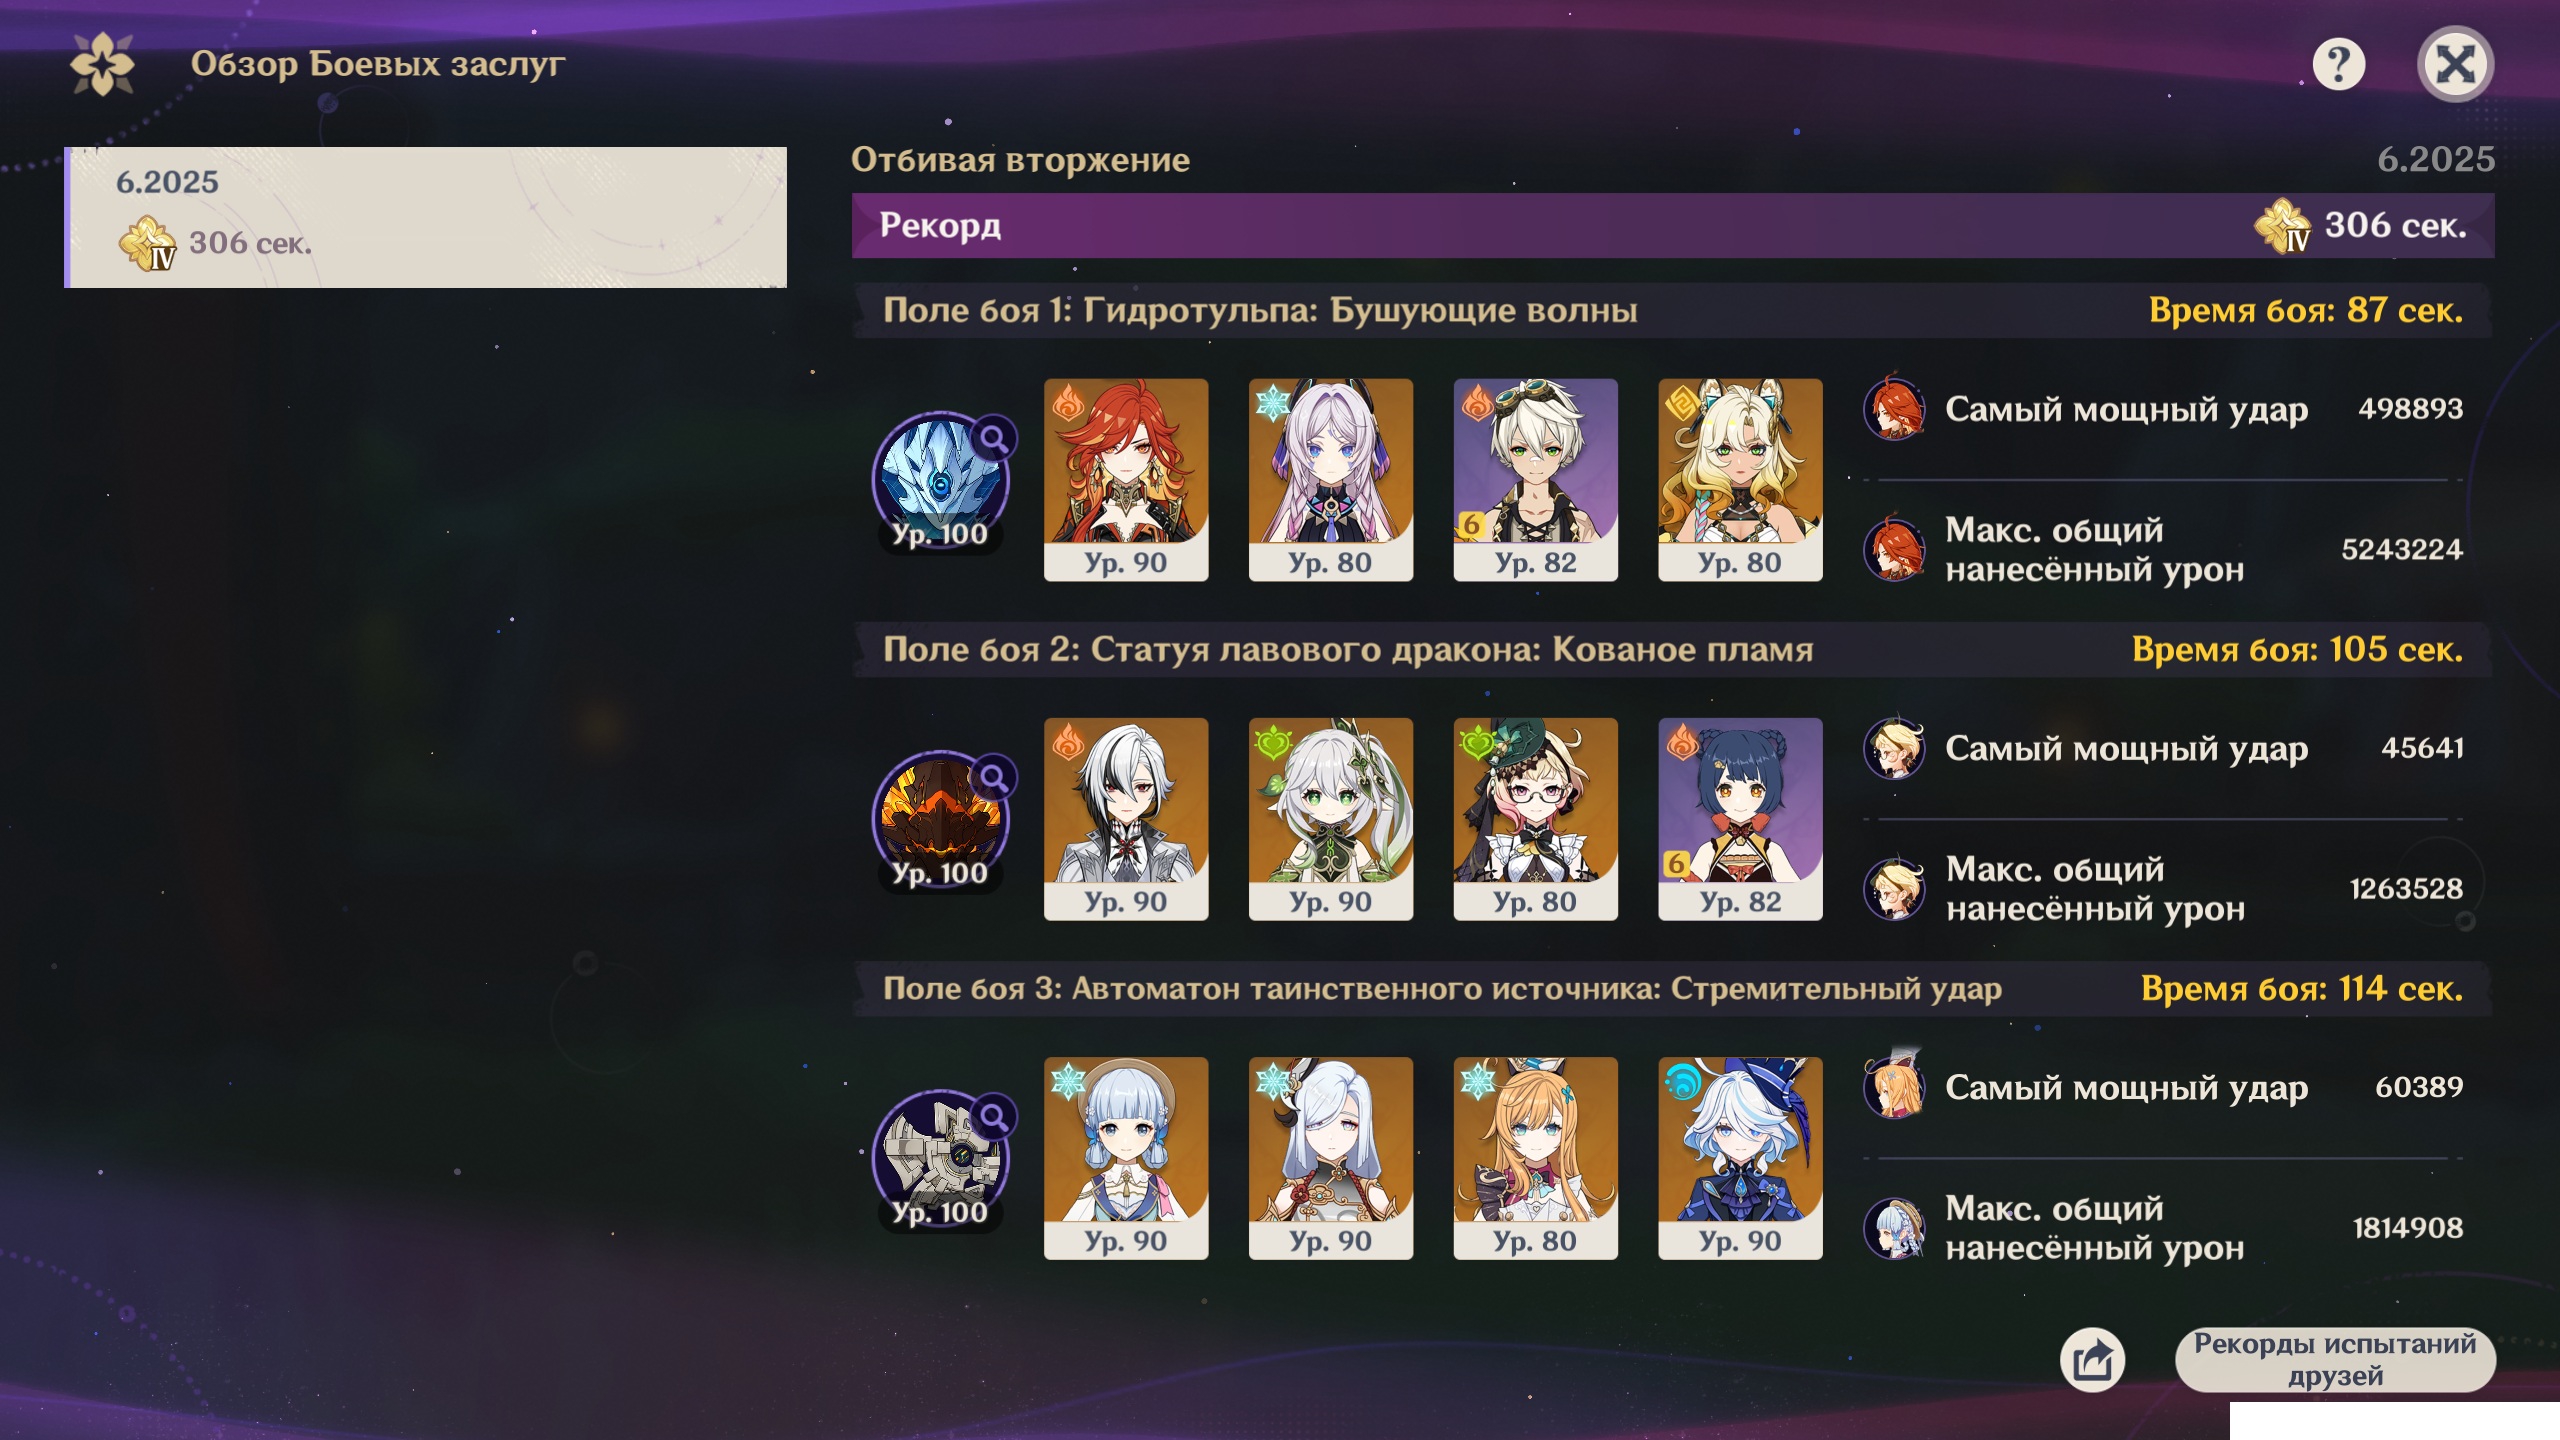Inspect the Secret Source Automaton boss icon
The height and width of the screenshot is (1440, 2560).
click(x=940, y=1160)
